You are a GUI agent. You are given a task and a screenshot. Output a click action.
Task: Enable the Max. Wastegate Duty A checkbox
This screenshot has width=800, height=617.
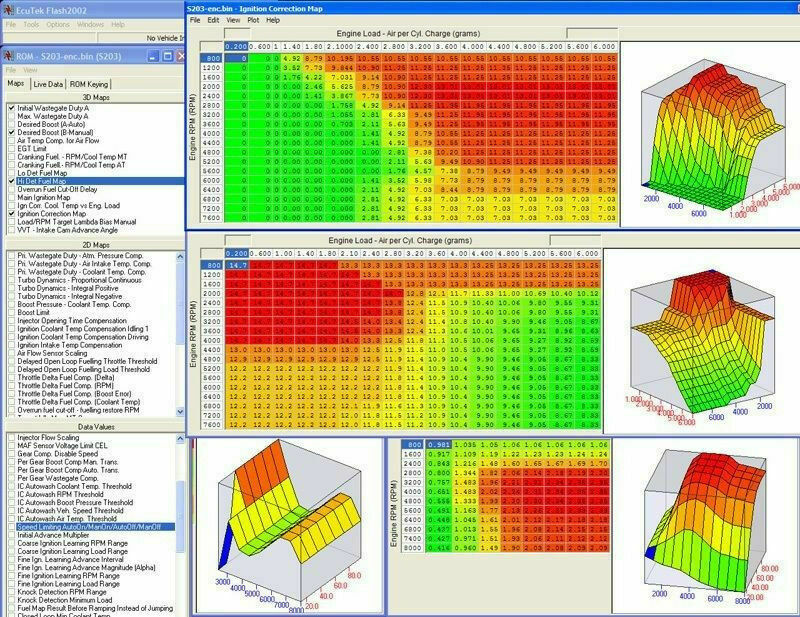pos(12,114)
